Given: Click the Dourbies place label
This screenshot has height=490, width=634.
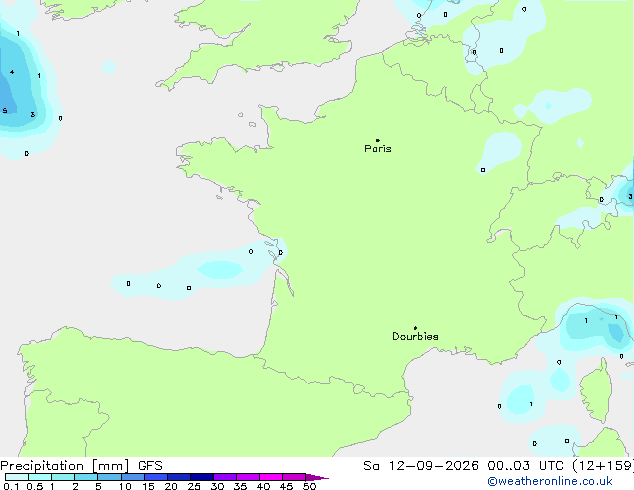Looking at the screenshot, I should pos(415,336).
